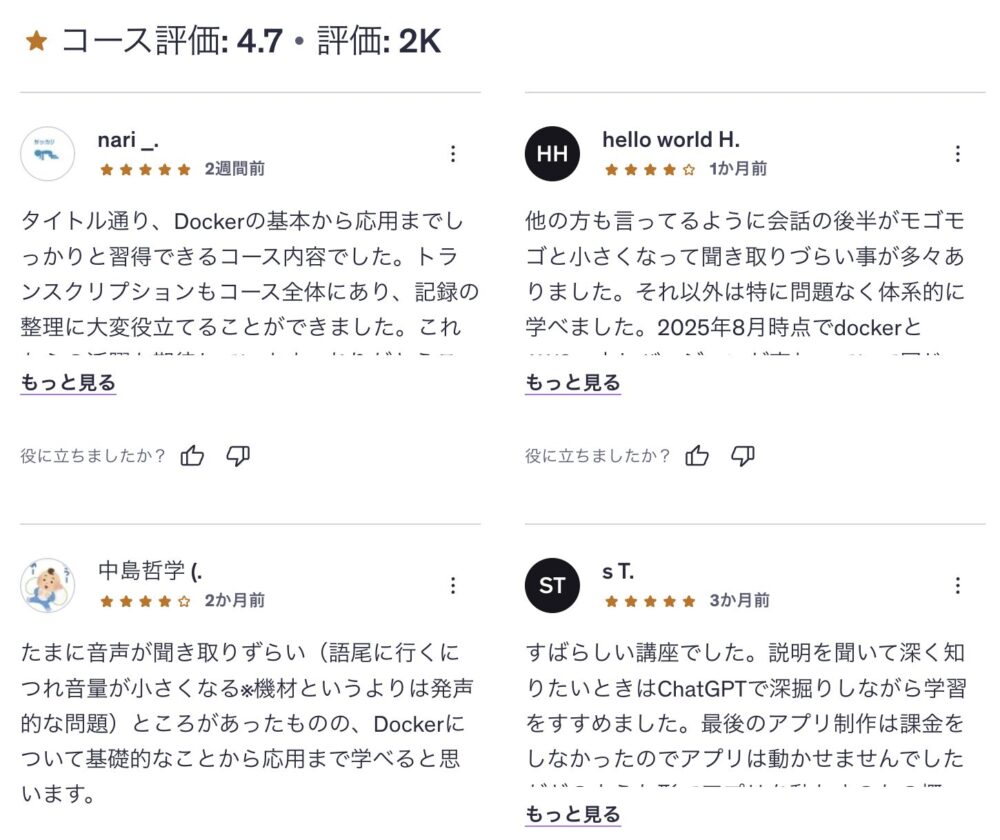Click the gold star beside course rating
This screenshot has height=840, width=1000.
coord(36,42)
